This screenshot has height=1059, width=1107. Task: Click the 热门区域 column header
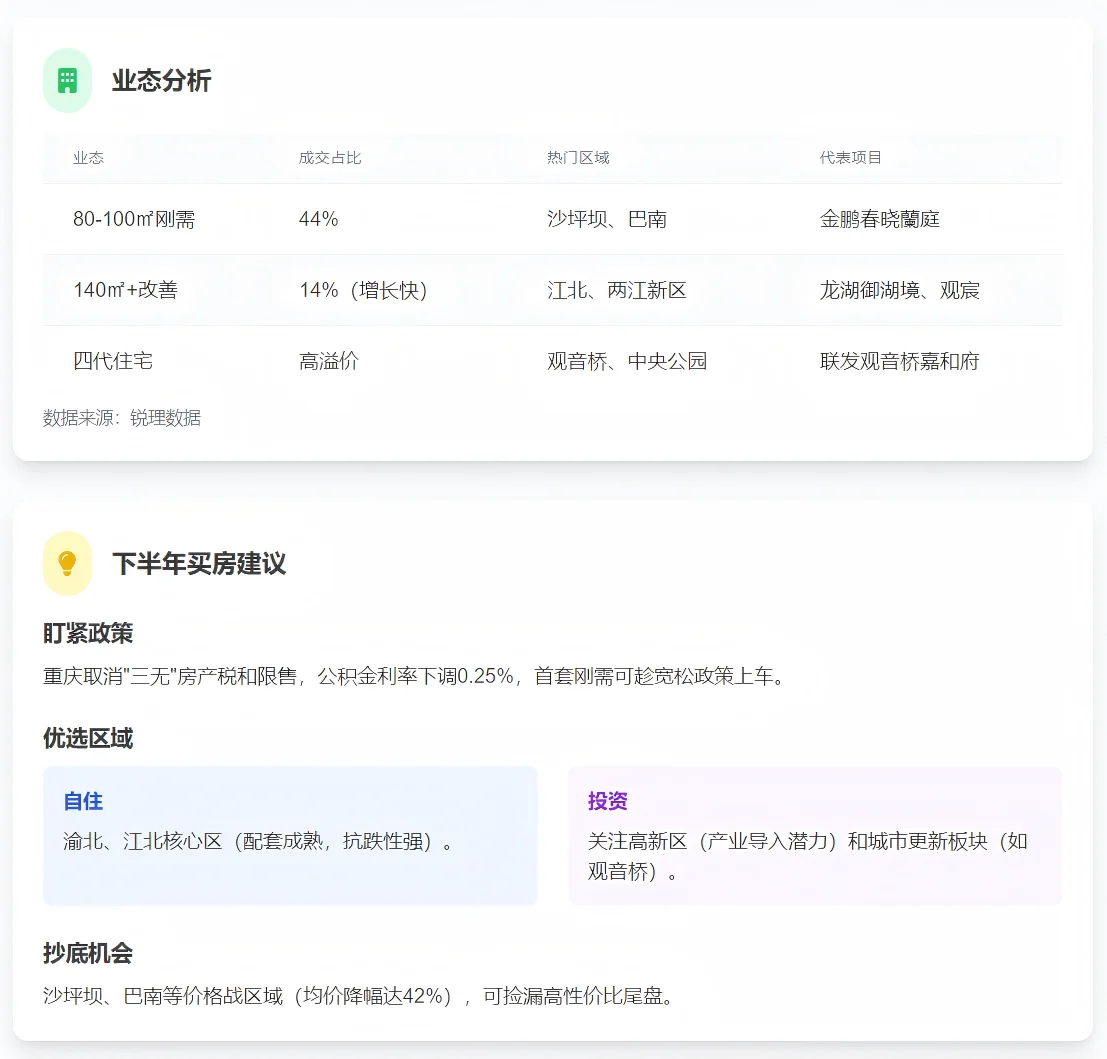[578, 157]
